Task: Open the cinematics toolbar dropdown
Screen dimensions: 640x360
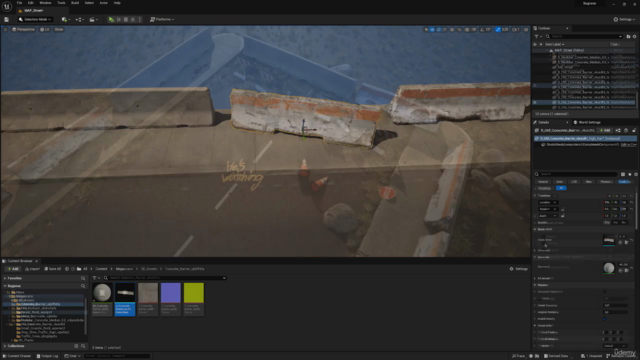Action: (x=93, y=19)
